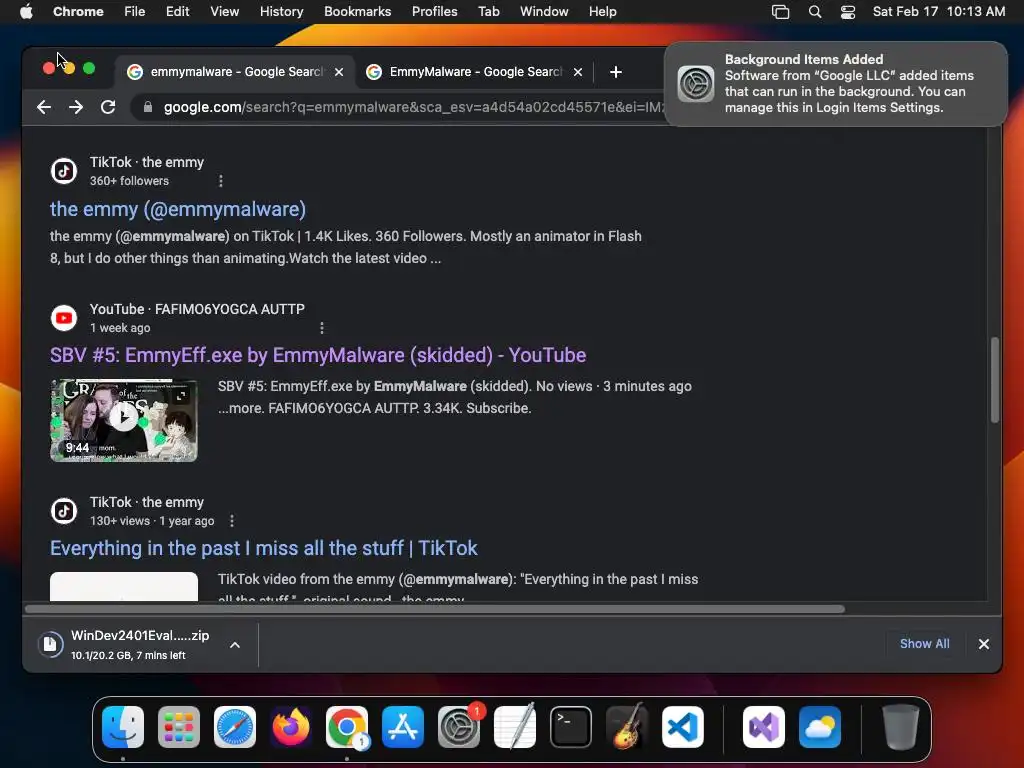Switch to the emmymalware Google Search tab
This screenshot has height=768, width=1024.
point(236,72)
